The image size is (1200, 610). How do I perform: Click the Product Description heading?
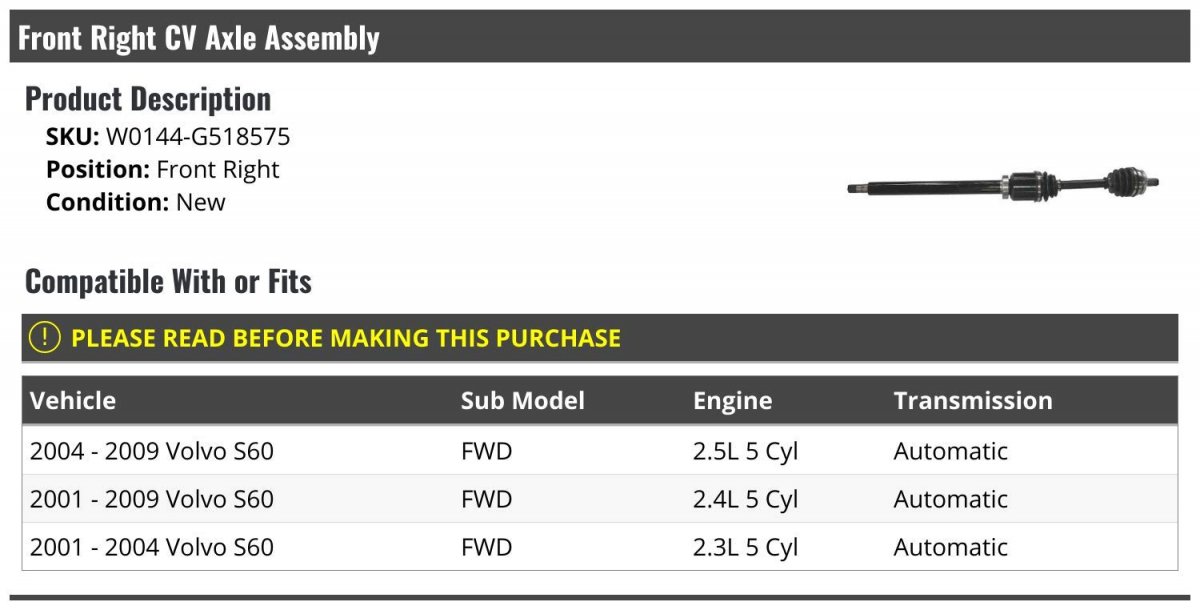coord(148,99)
